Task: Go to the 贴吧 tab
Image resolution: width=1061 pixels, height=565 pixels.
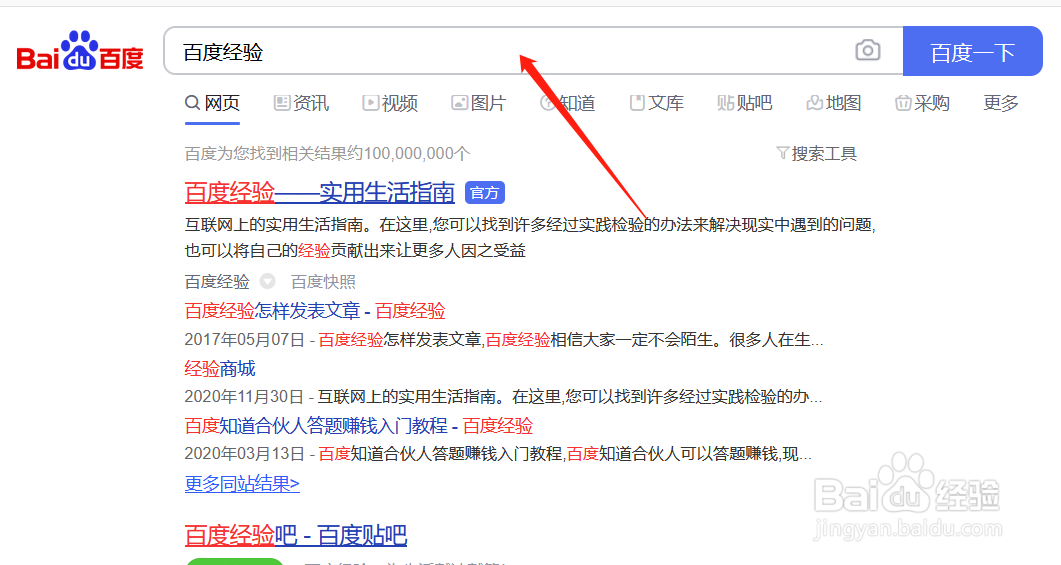Action: pyautogui.click(x=745, y=103)
